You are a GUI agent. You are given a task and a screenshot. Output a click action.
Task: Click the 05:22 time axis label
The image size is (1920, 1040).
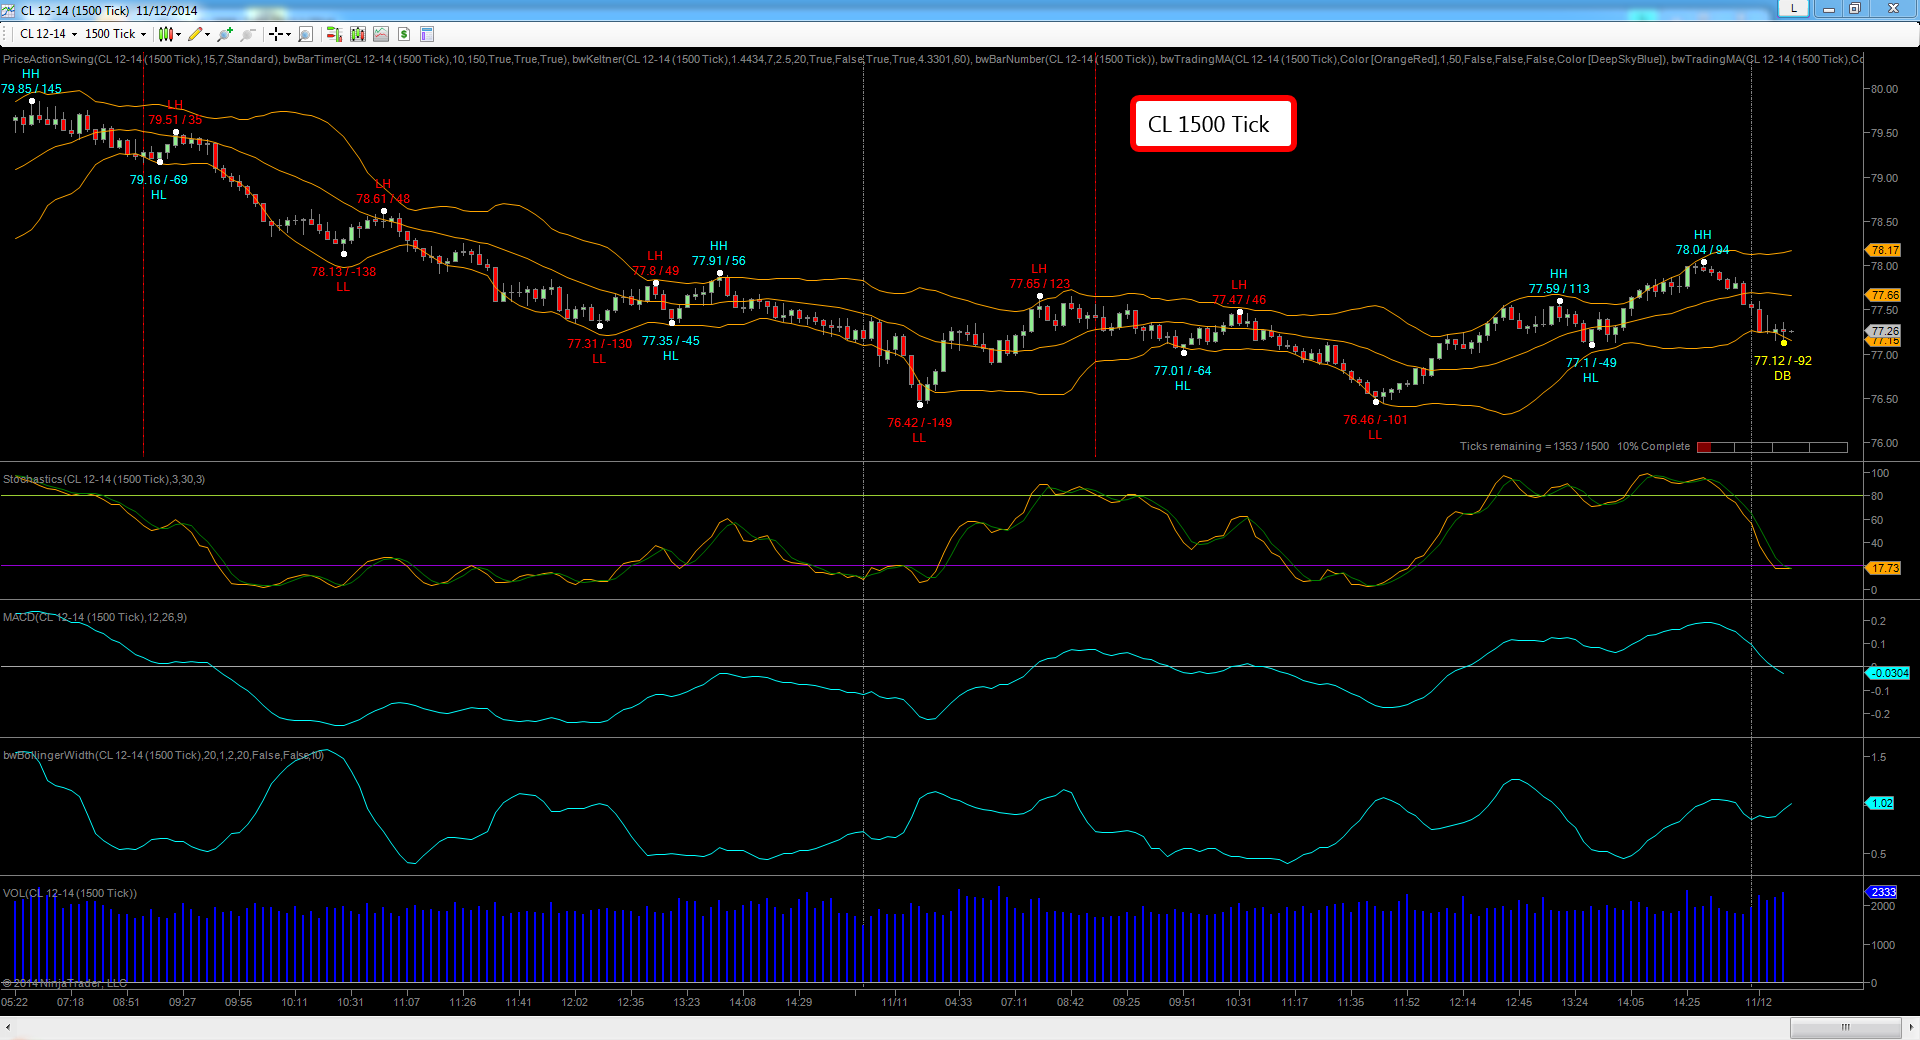click(15, 1002)
